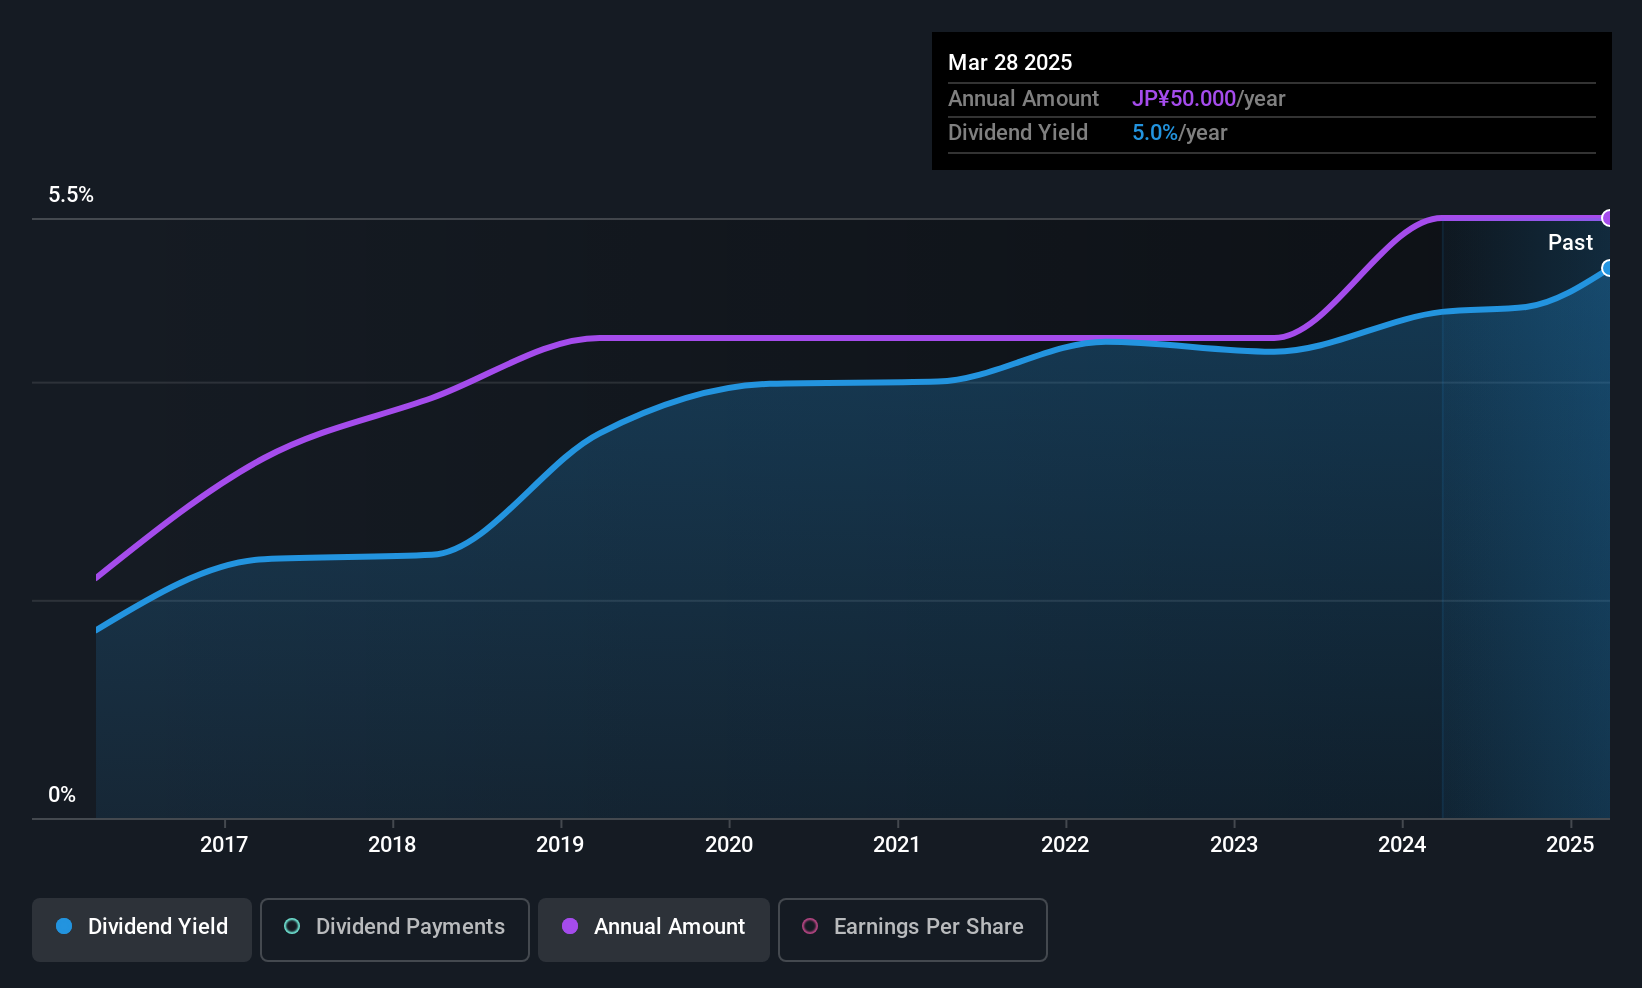The image size is (1642, 988).
Task: Click the teal ring icon beside Dividend Payments
Action: click(292, 926)
